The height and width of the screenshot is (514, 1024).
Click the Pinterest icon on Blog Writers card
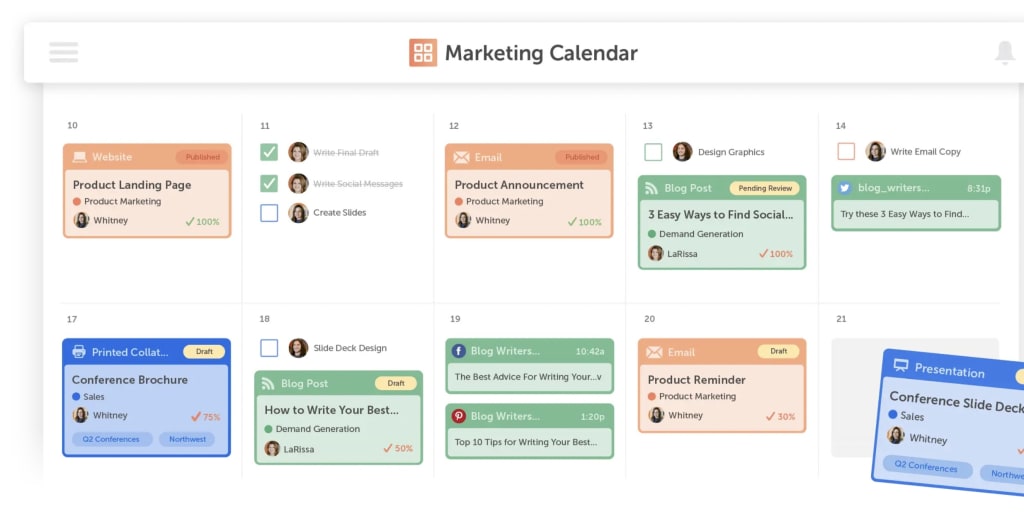(459, 416)
